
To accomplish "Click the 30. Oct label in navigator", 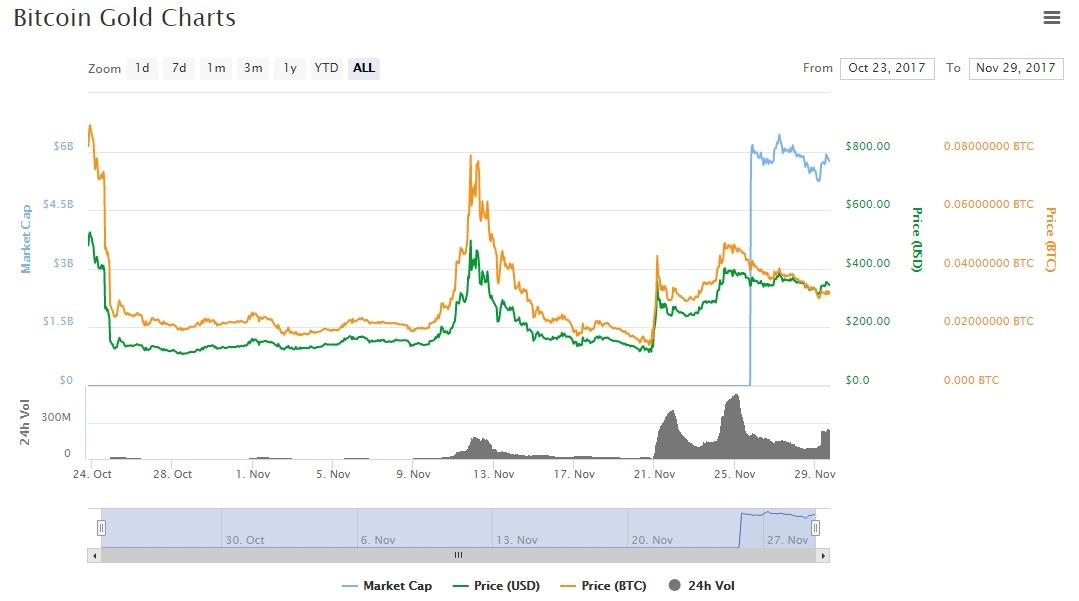I will pyautogui.click(x=245, y=540).
